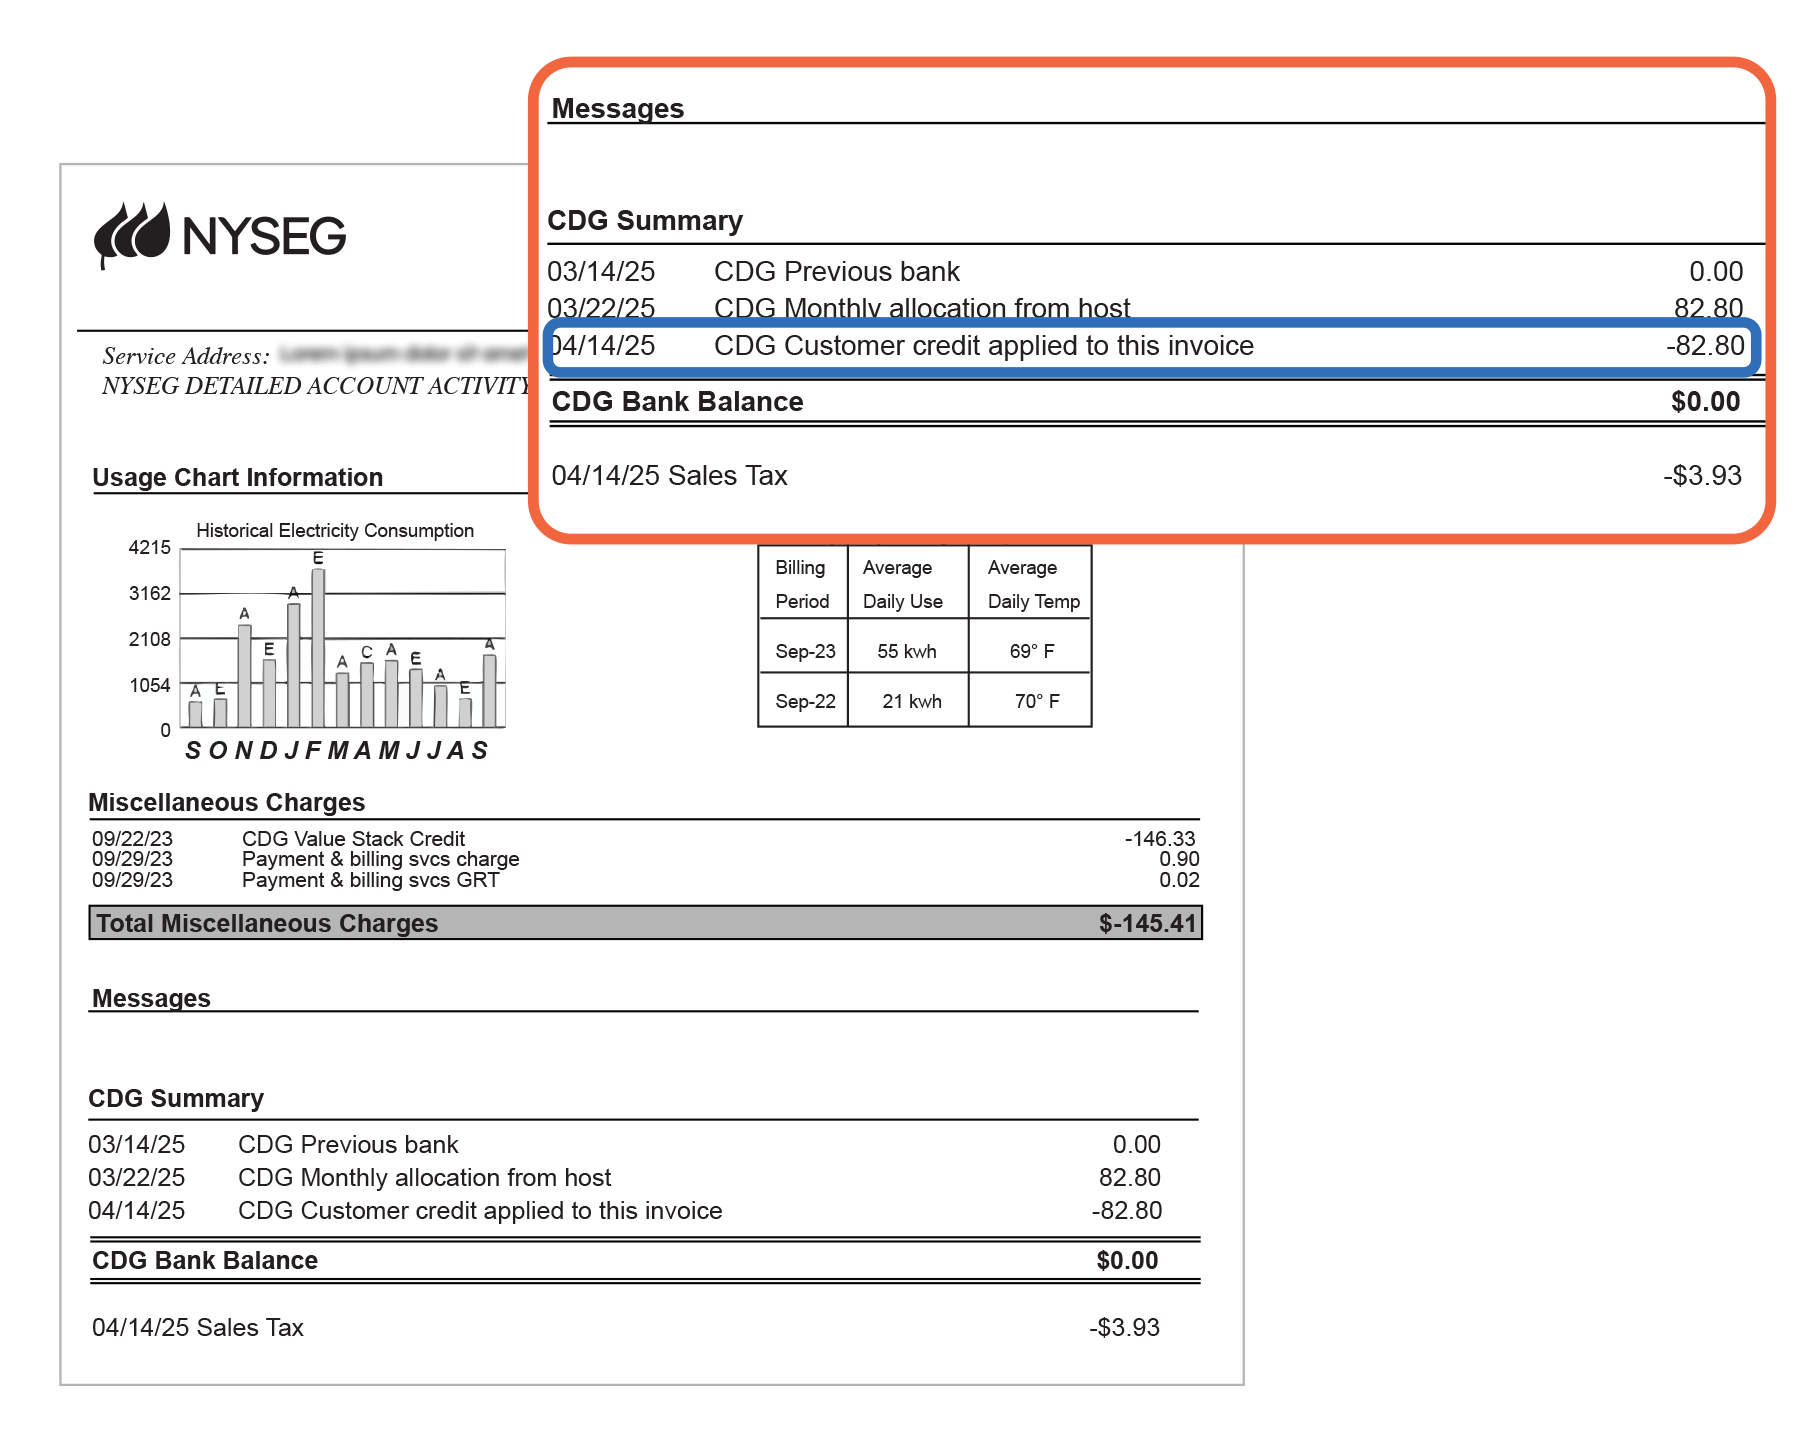Click '04/14/25 Sales Tax' on bill page
The width and height of the screenshot is (1800, 1437).
pyautogui.click(x=197, y=1327)
